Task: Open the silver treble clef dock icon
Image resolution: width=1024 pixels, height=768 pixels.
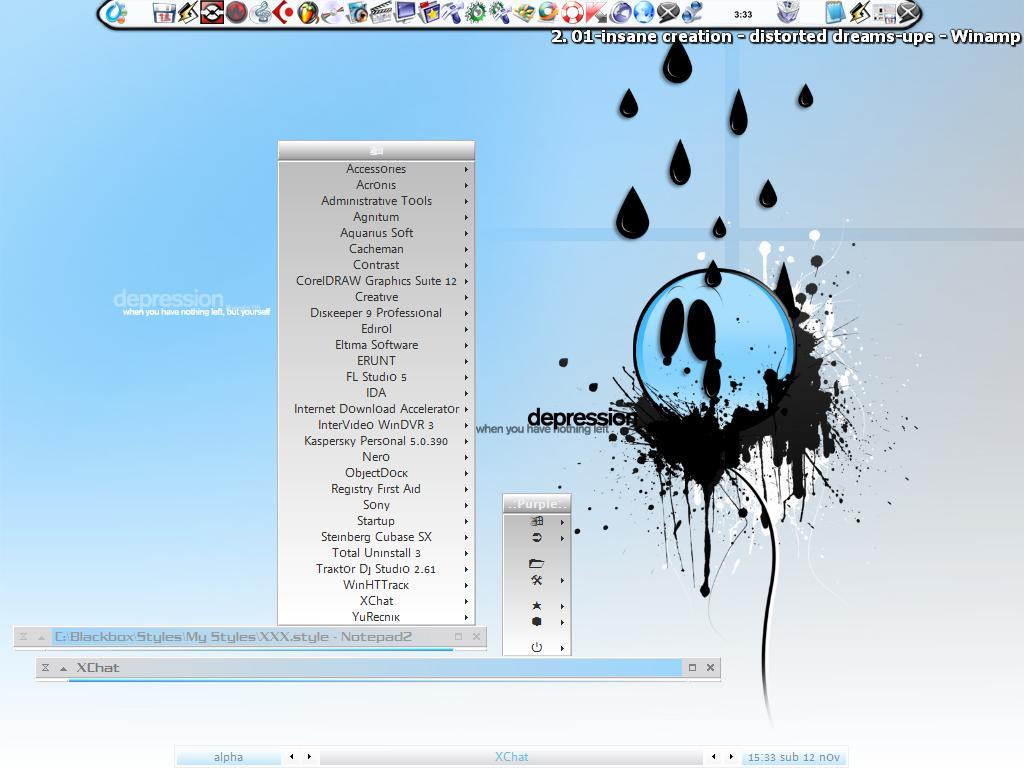Action: 260,12
